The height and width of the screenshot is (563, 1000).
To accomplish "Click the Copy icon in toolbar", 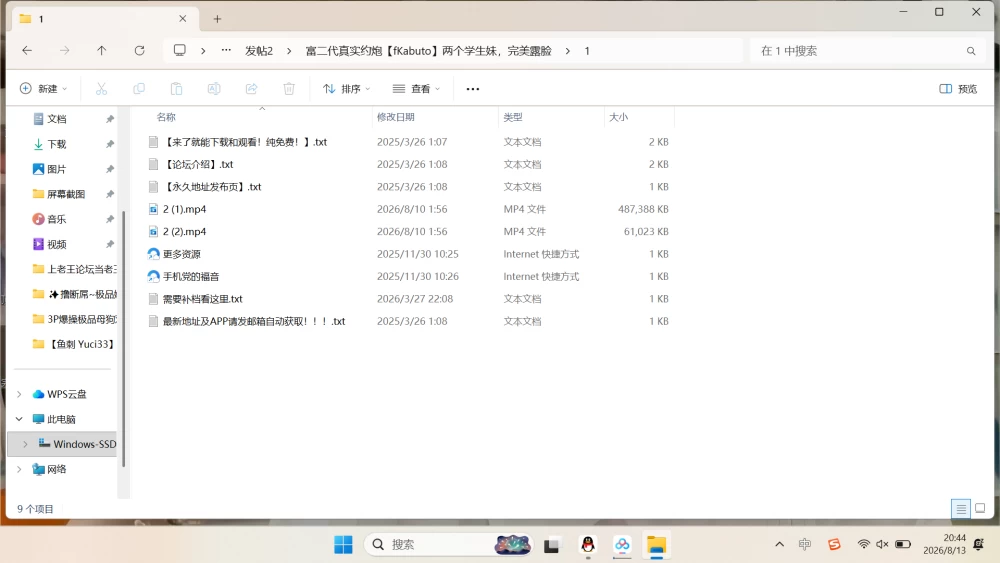I will [138, 89].
